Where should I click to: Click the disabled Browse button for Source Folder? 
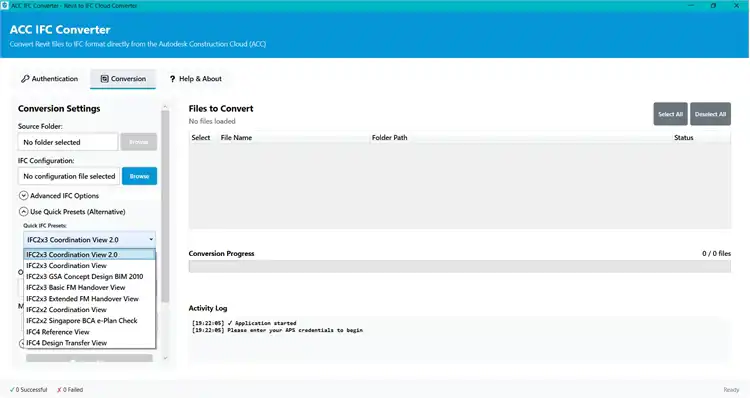pyautogui.click(x=138, y=142)
